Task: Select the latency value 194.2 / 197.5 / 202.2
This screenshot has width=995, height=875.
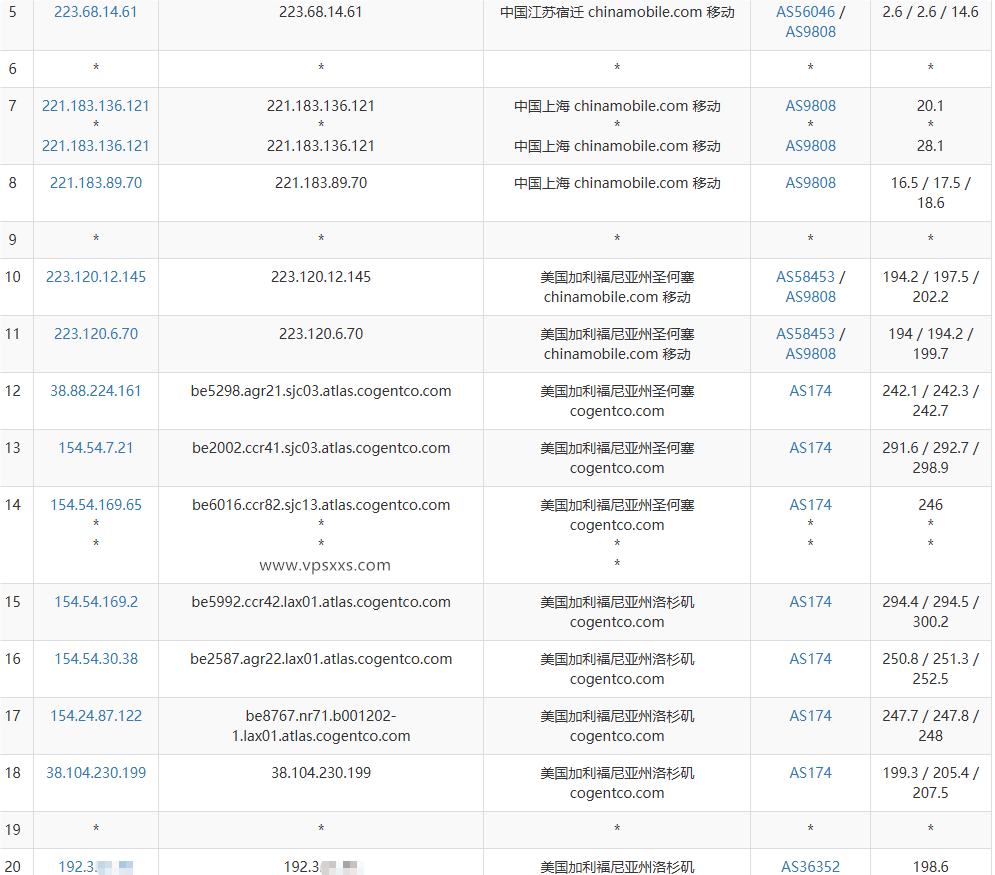Action: pos(930,287)
